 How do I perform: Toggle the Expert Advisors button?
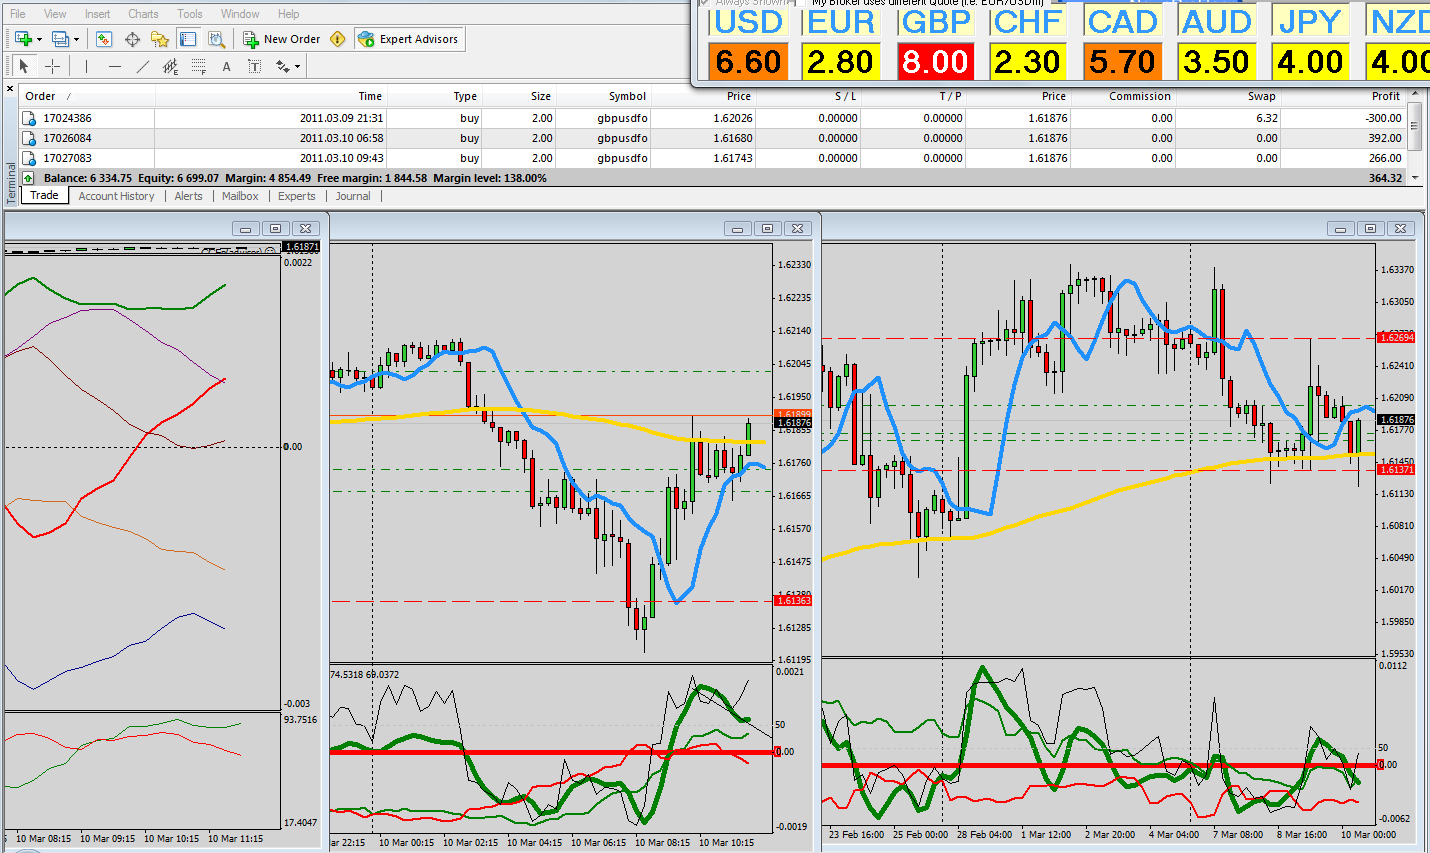coord(409,39)
